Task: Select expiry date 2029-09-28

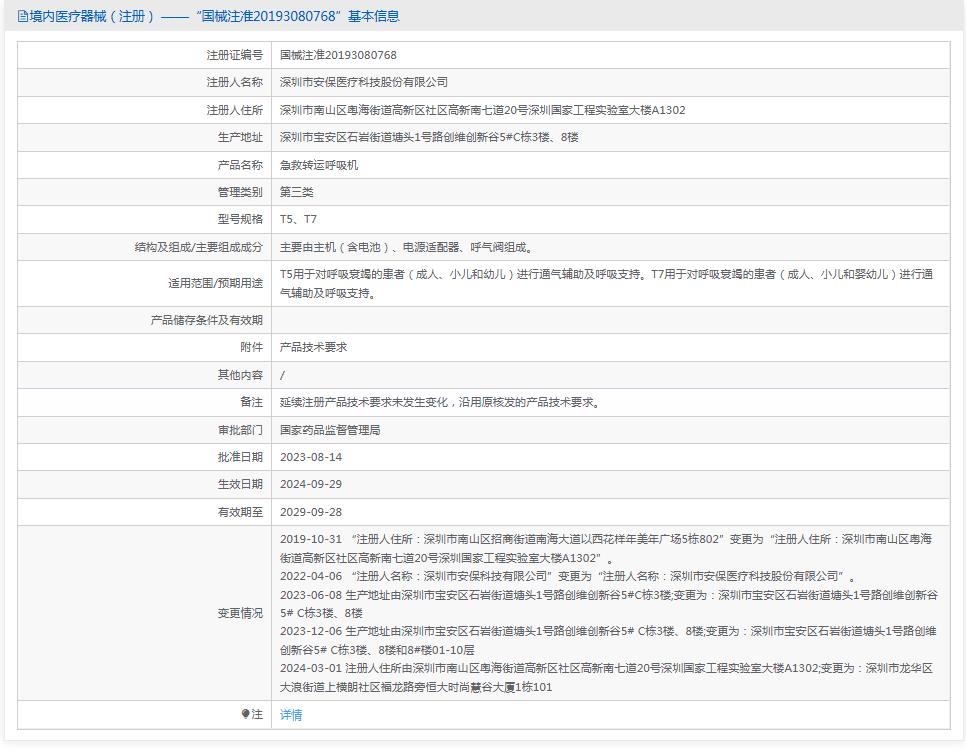Action: click(x=313, y=513)
